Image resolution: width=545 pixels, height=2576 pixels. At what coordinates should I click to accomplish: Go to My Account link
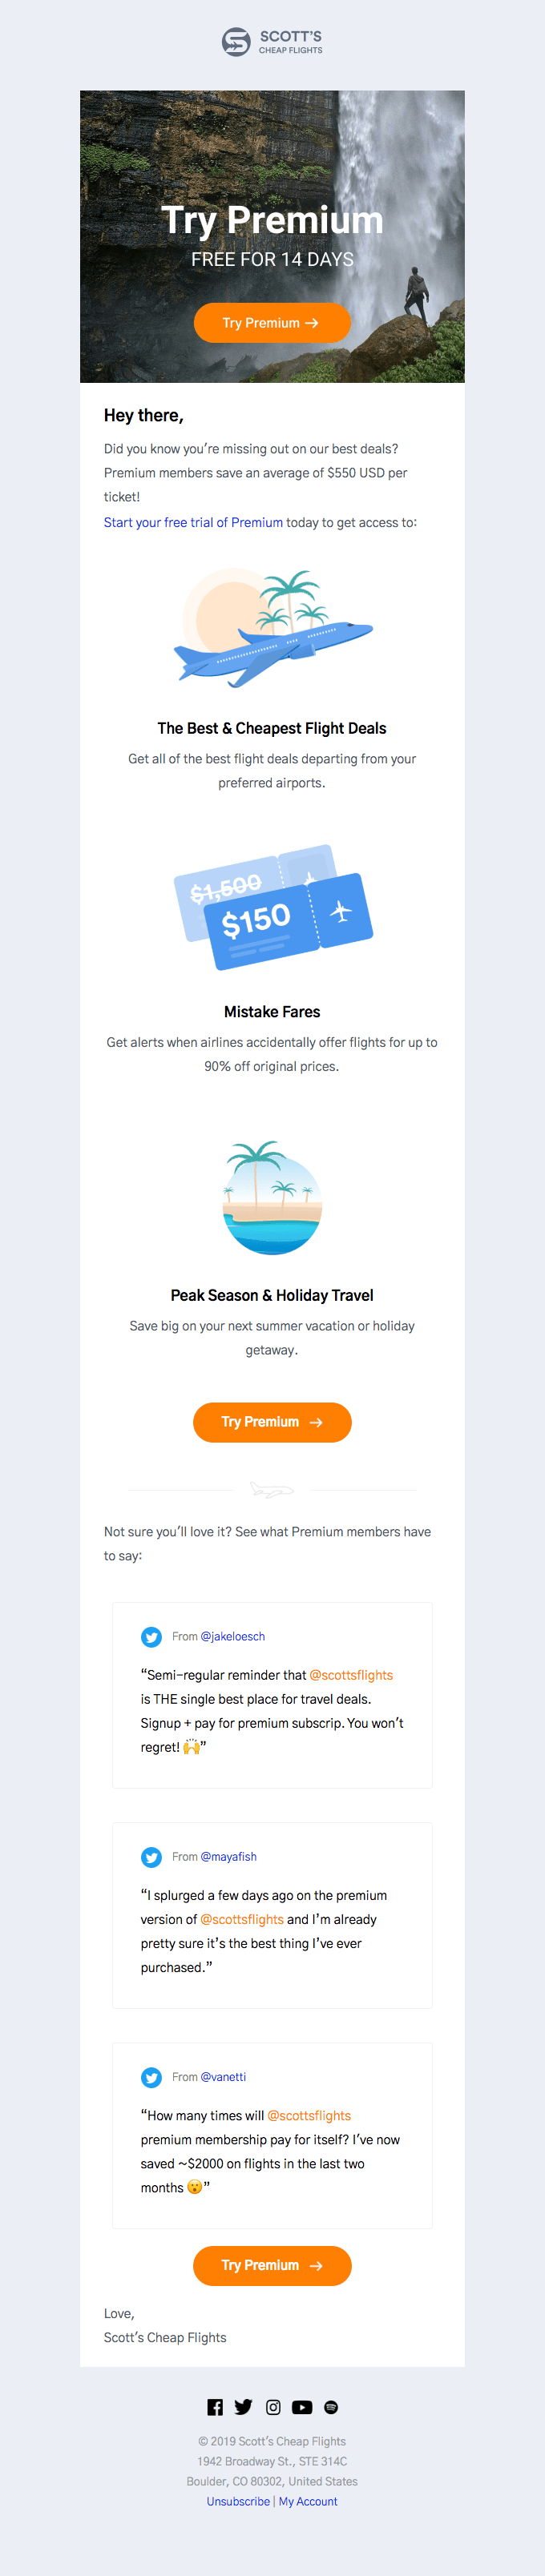tap(308, 2501)
